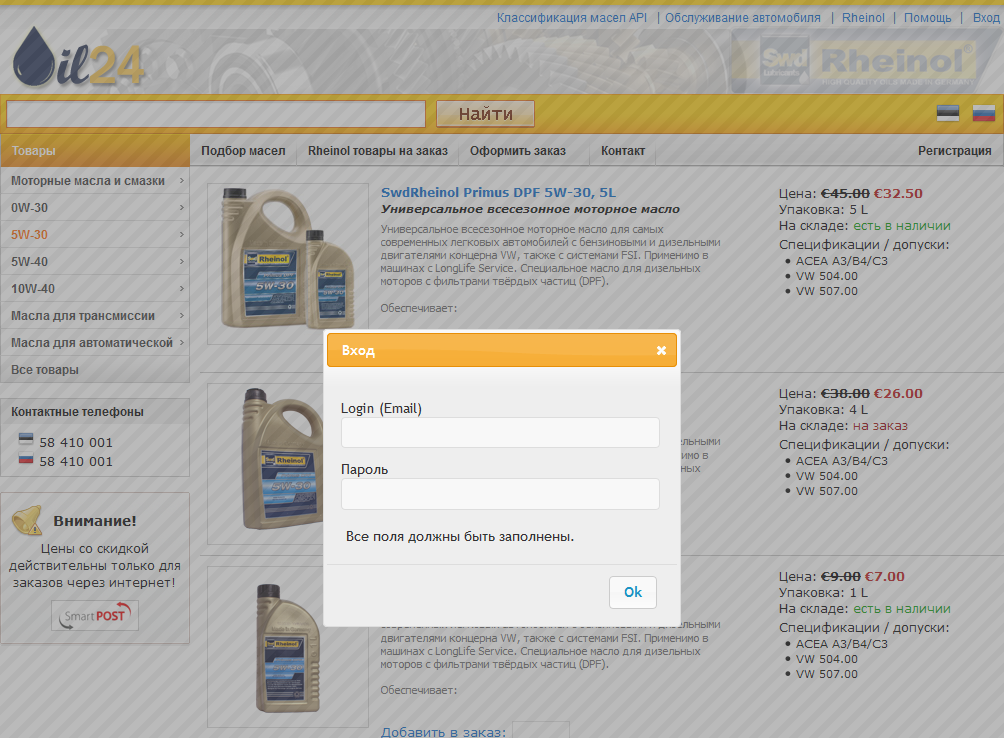
Task: Open Масла для автоматической category
Action: click(x=95, y=342)
